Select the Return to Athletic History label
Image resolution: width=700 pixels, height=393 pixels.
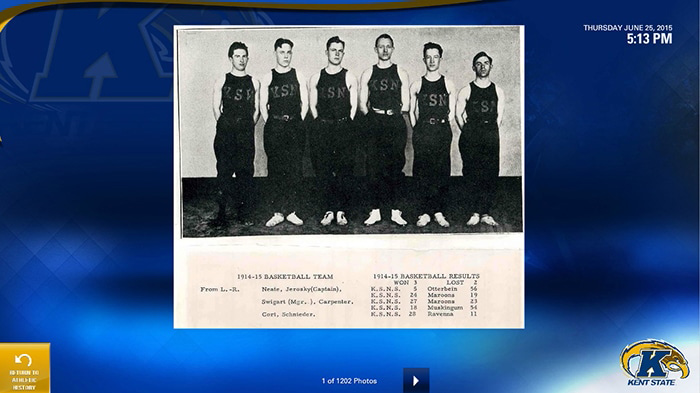pos(24,380)
